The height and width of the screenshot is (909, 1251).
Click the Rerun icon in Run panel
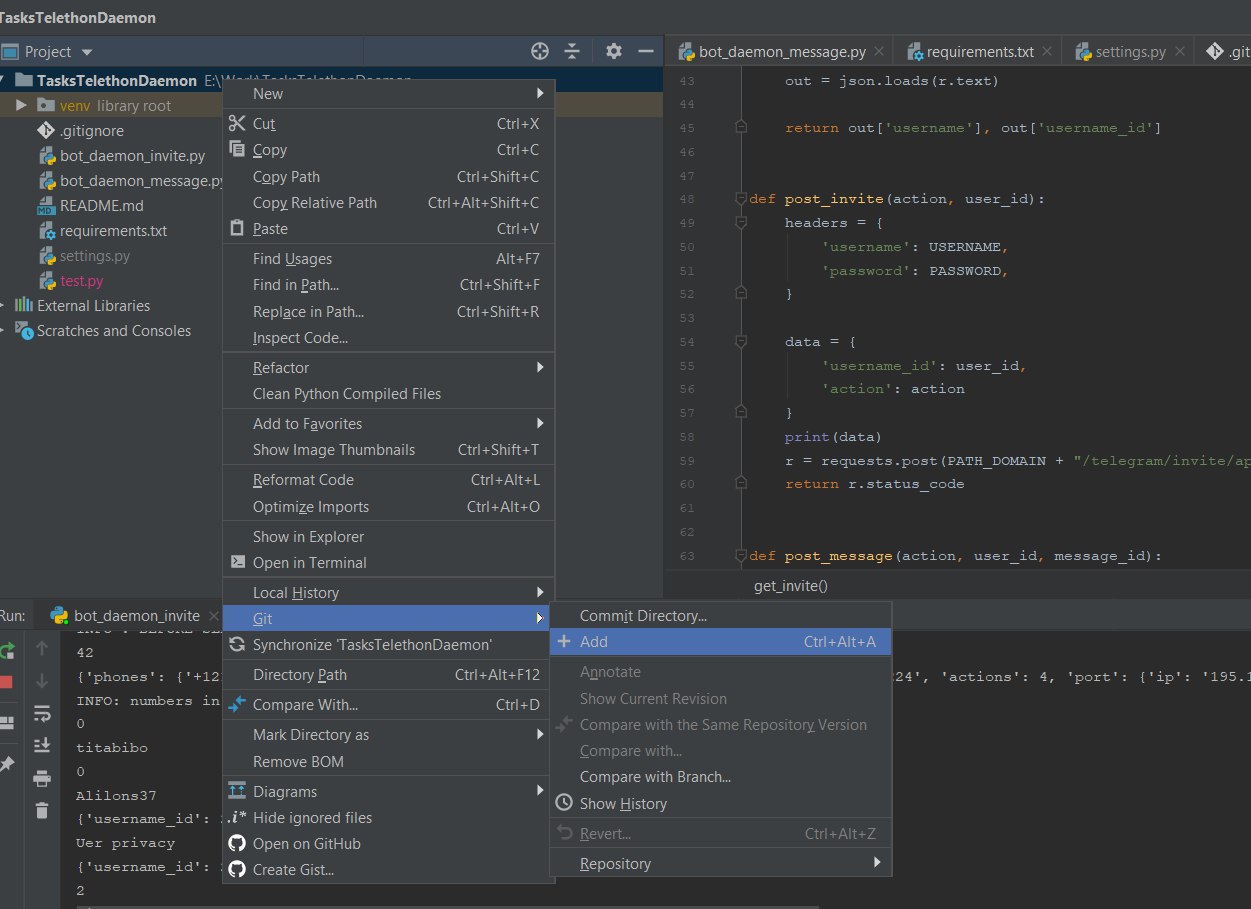[x=7, y=650]
